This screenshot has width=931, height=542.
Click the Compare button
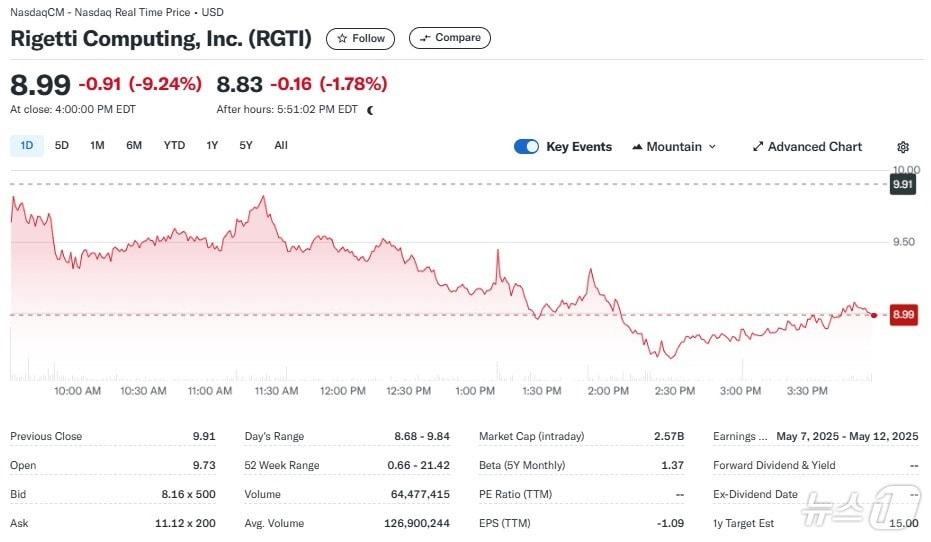[450, 38]
